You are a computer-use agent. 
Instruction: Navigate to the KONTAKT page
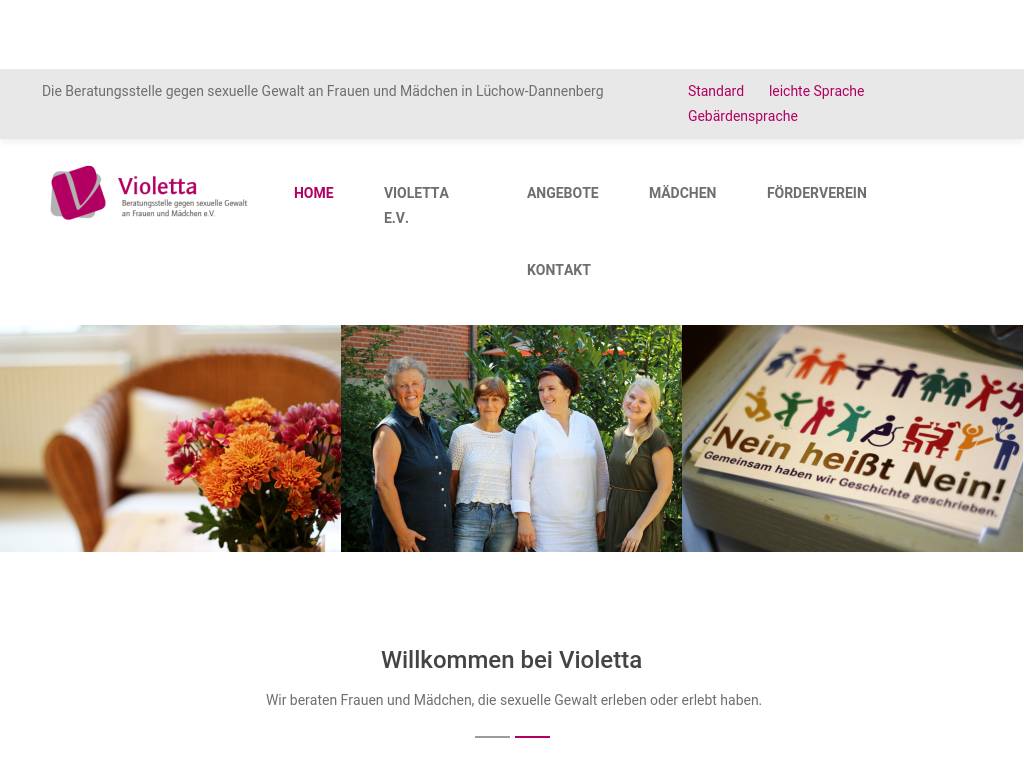pos(558,270)
